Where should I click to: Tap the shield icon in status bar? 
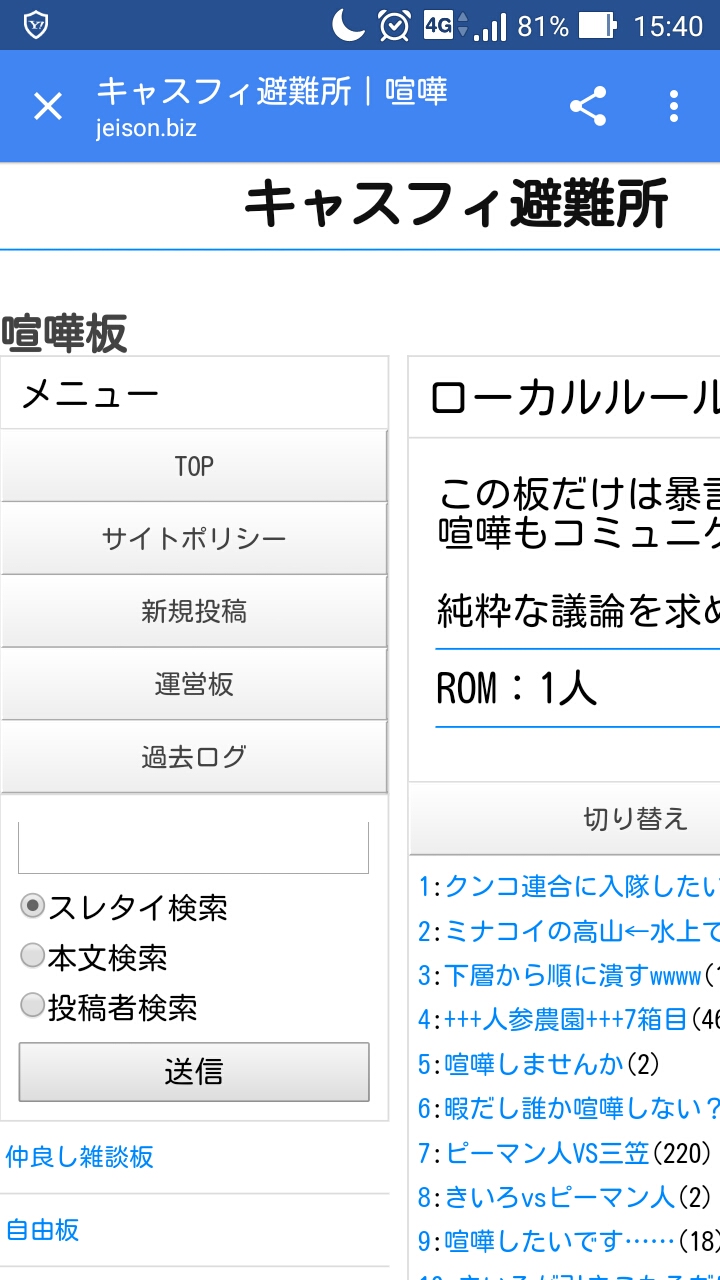[x=36, y=24]
